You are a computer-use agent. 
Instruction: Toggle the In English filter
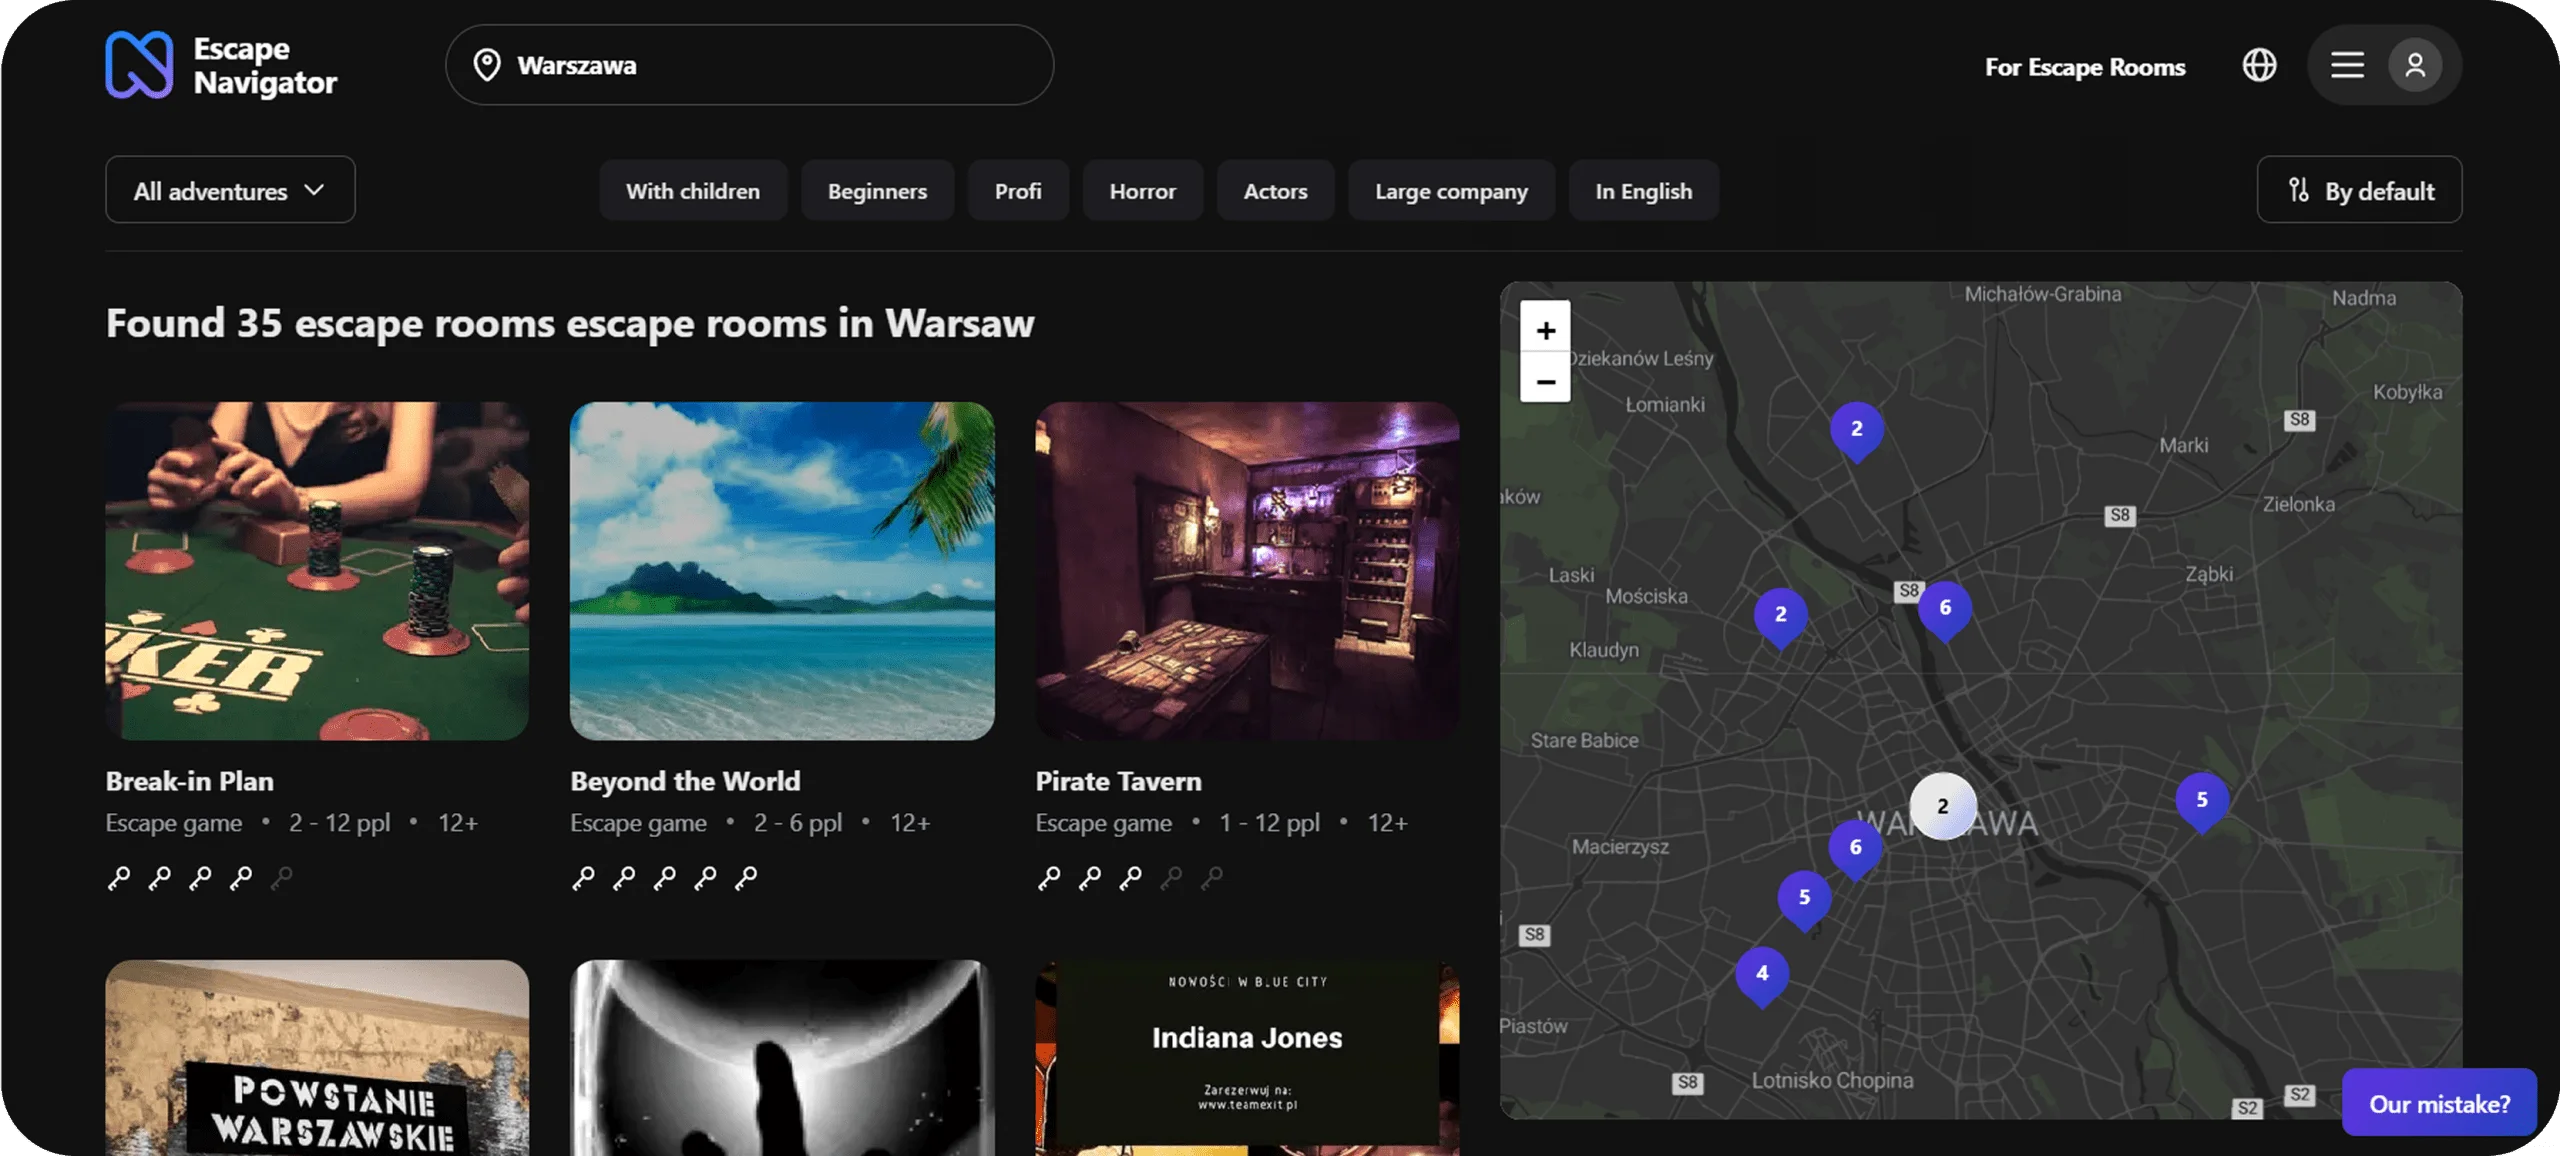pos(1643,190)
